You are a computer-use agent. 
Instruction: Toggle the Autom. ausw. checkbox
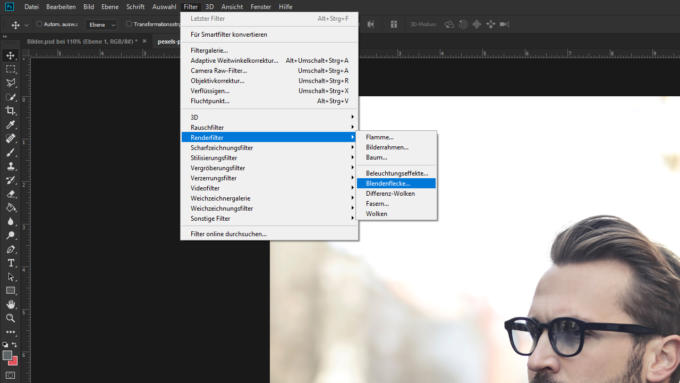coord(39,24)
